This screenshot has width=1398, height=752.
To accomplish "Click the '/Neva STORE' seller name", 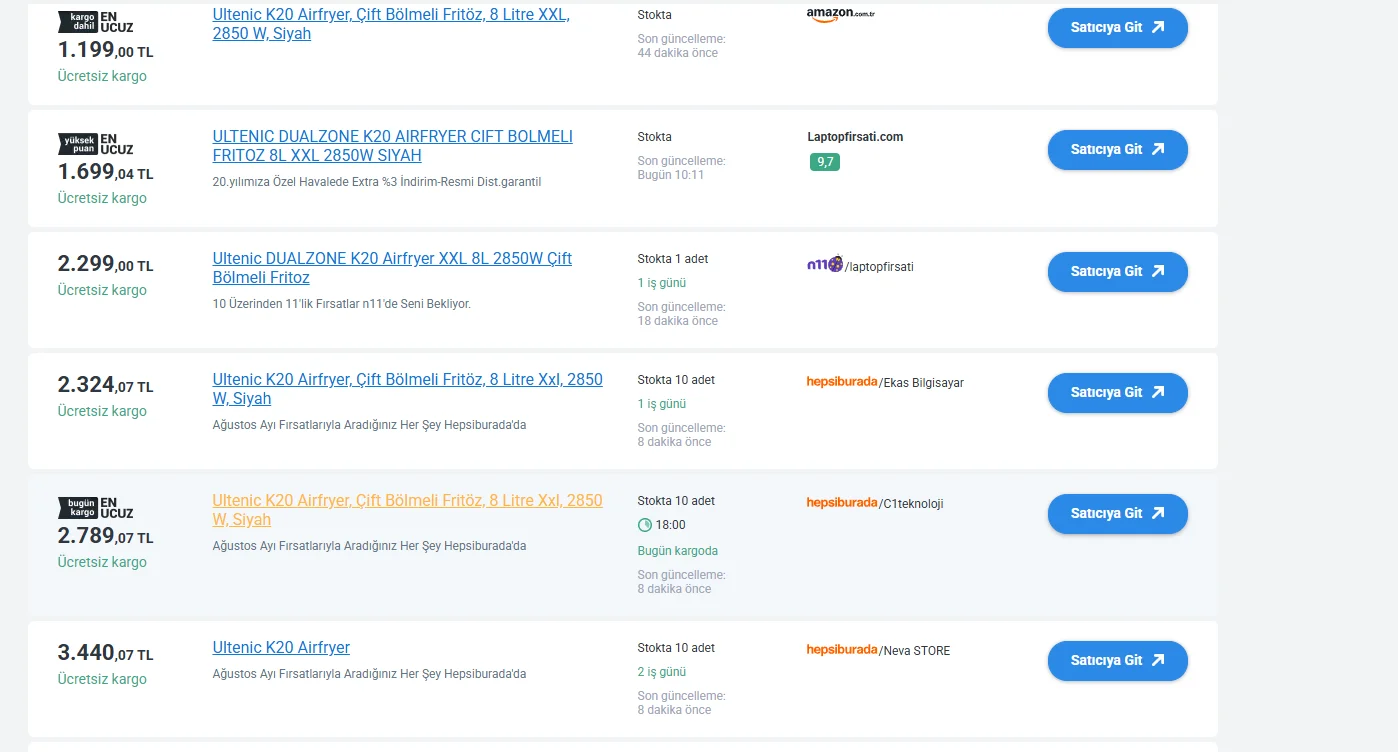I will [x=914, y=650].
